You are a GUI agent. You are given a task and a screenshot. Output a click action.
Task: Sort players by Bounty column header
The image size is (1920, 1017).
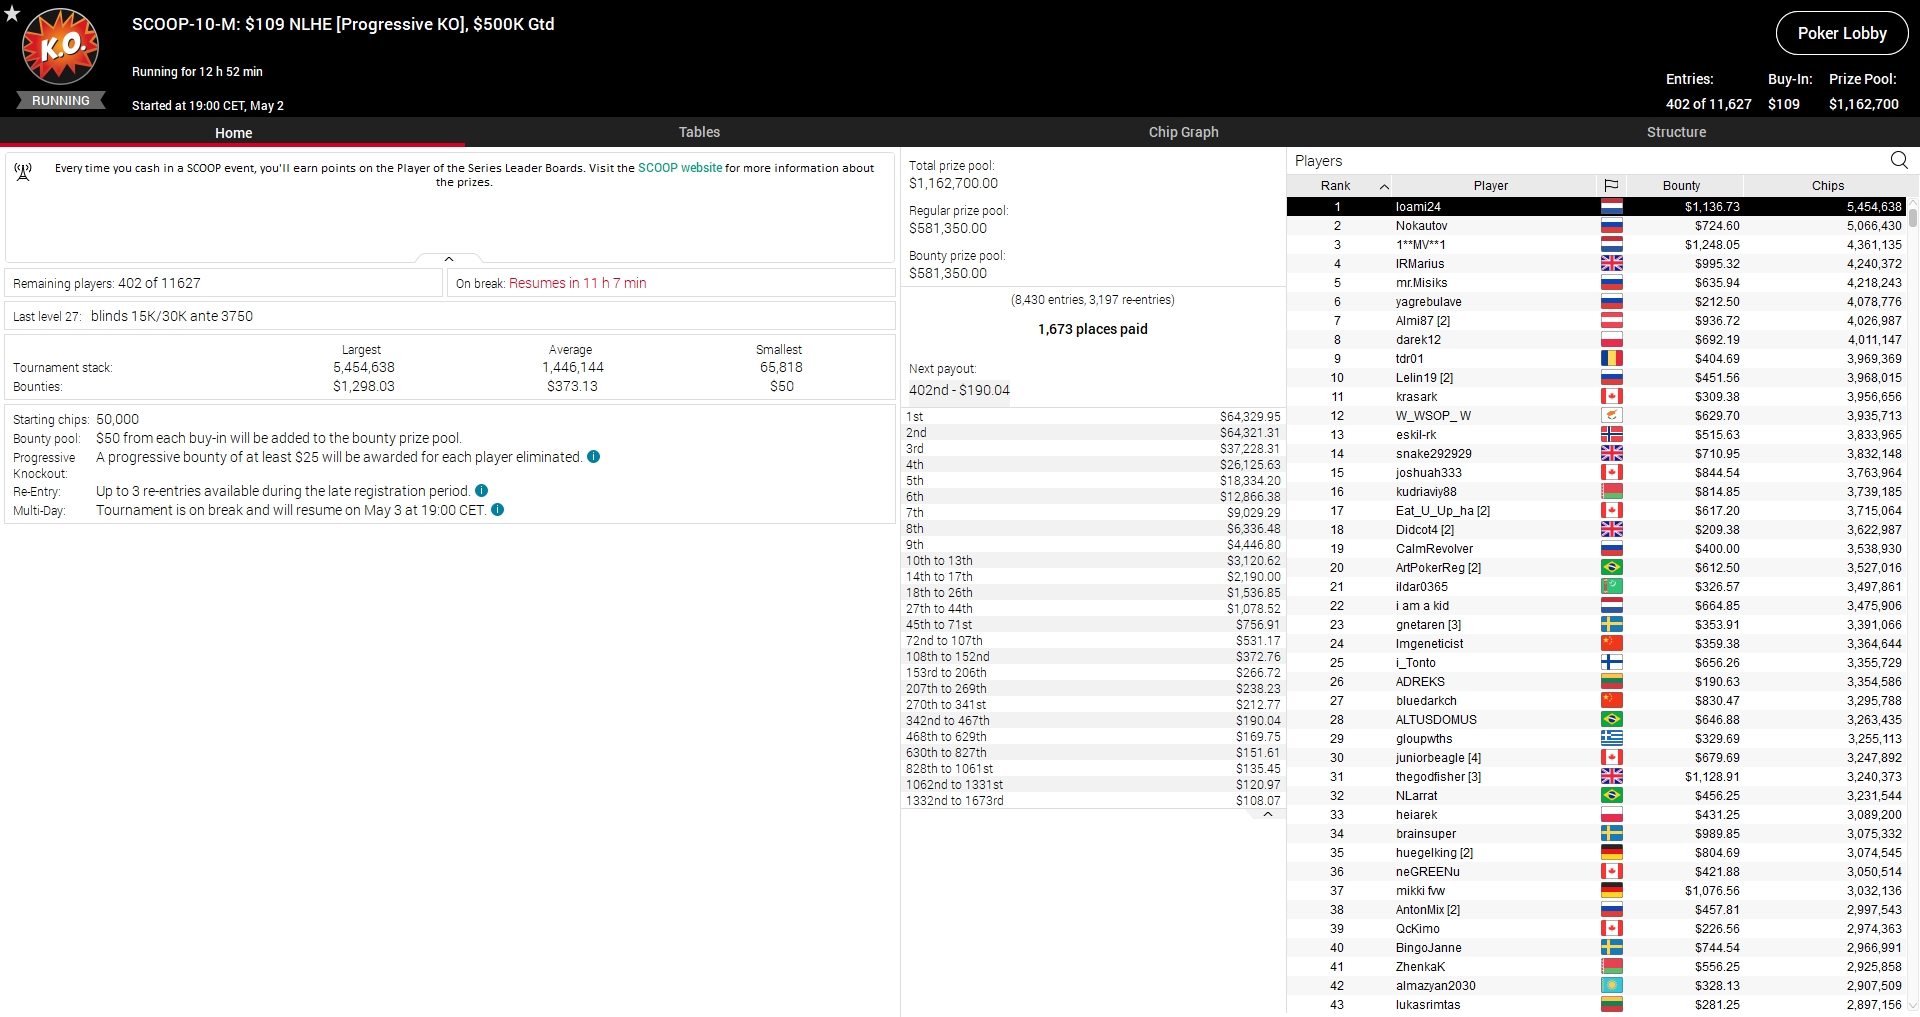click(x=1681, y=186)
